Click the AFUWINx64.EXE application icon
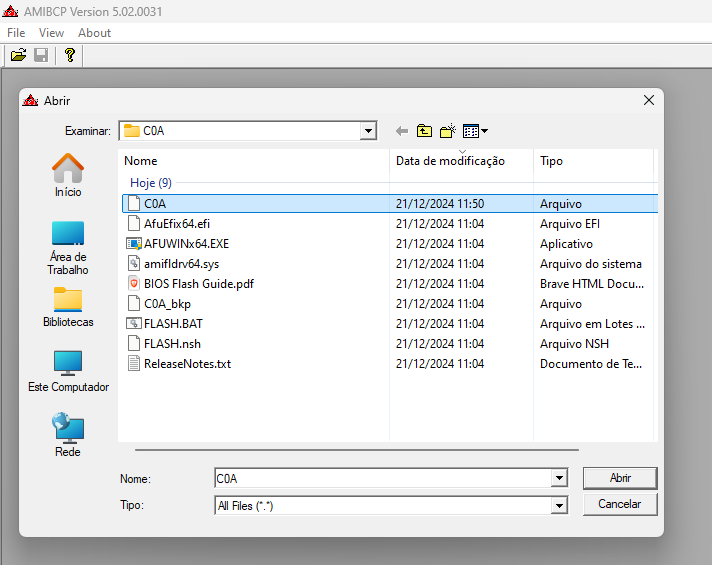The width and height of the screenshot is (712, 565). 134,243
